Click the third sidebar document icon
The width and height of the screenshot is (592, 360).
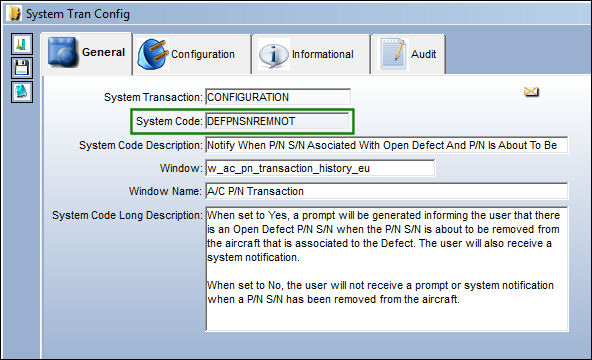(x=22, y=92)
